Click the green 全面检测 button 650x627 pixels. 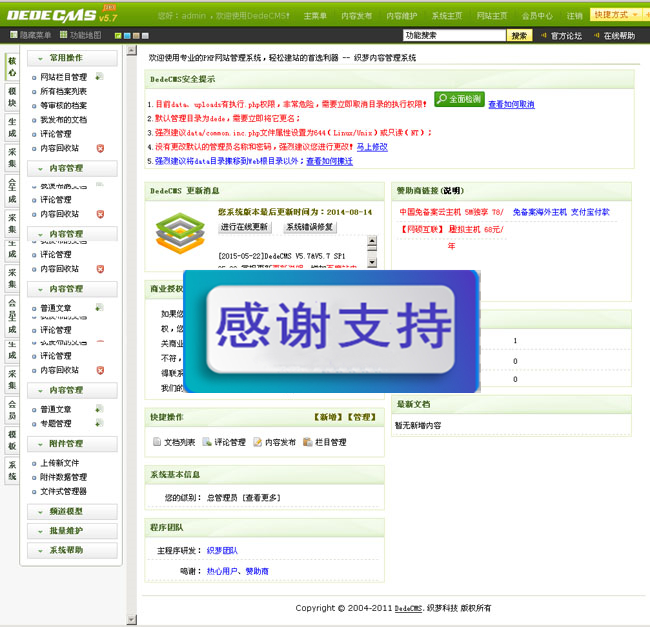459,99
